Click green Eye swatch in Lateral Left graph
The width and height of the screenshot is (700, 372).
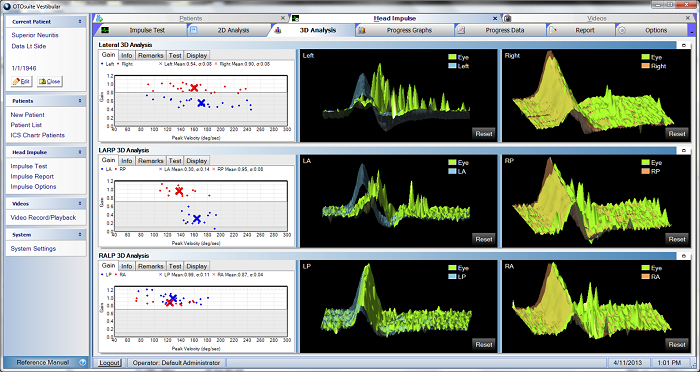452,57
